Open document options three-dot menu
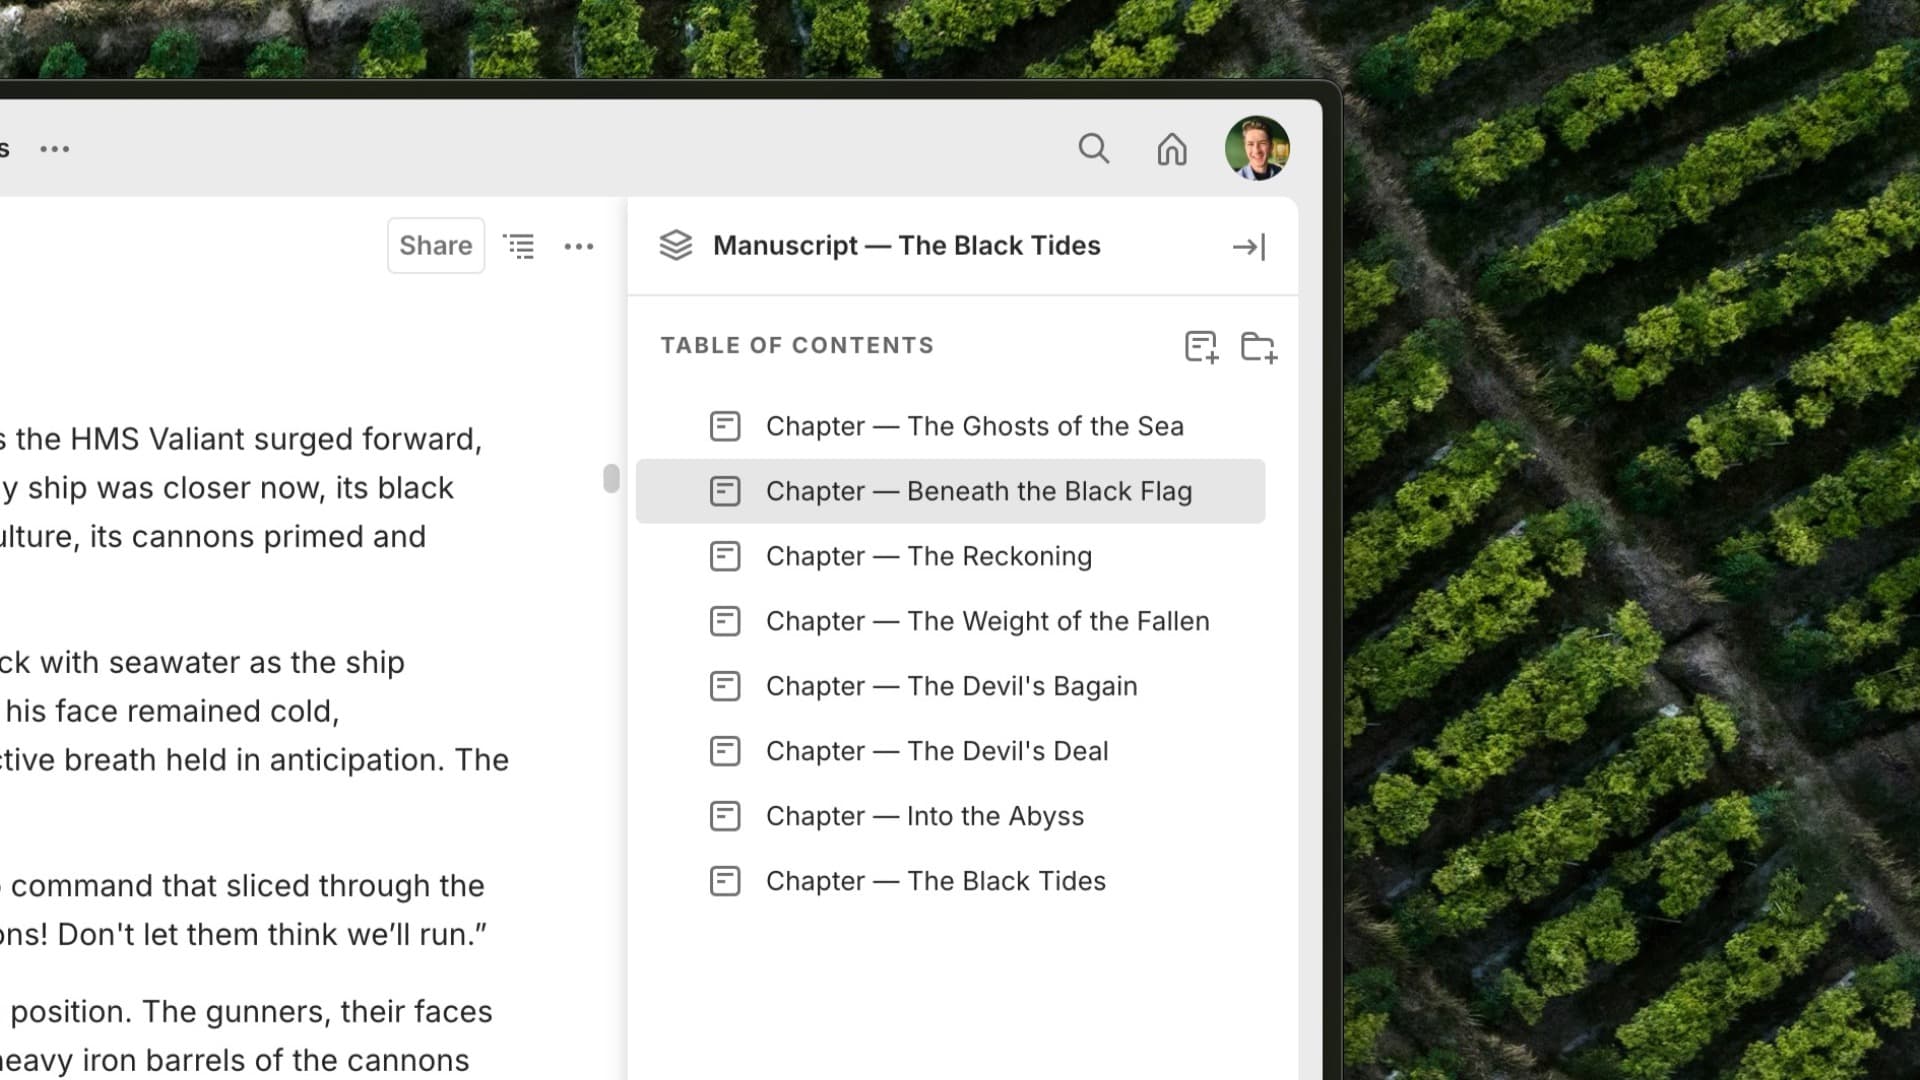 click(x=579, y=246)
